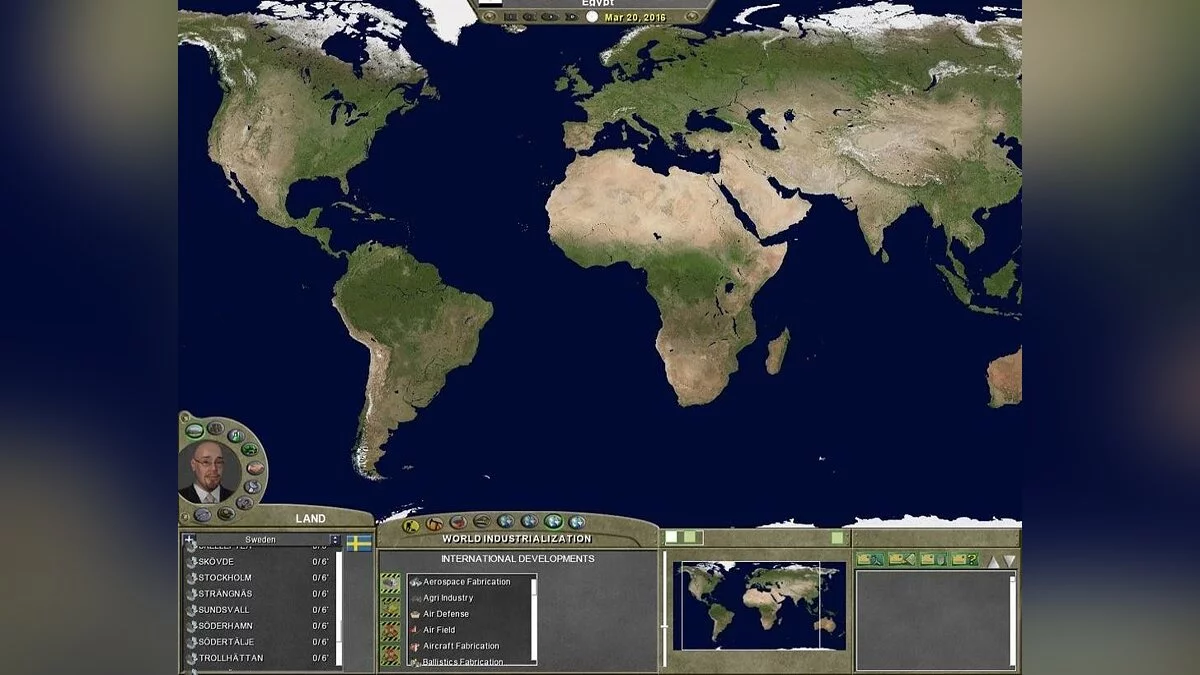Click the first unit filter button with figure
The height and width of the screenshot is (675, 1200).
click(870, 559)
